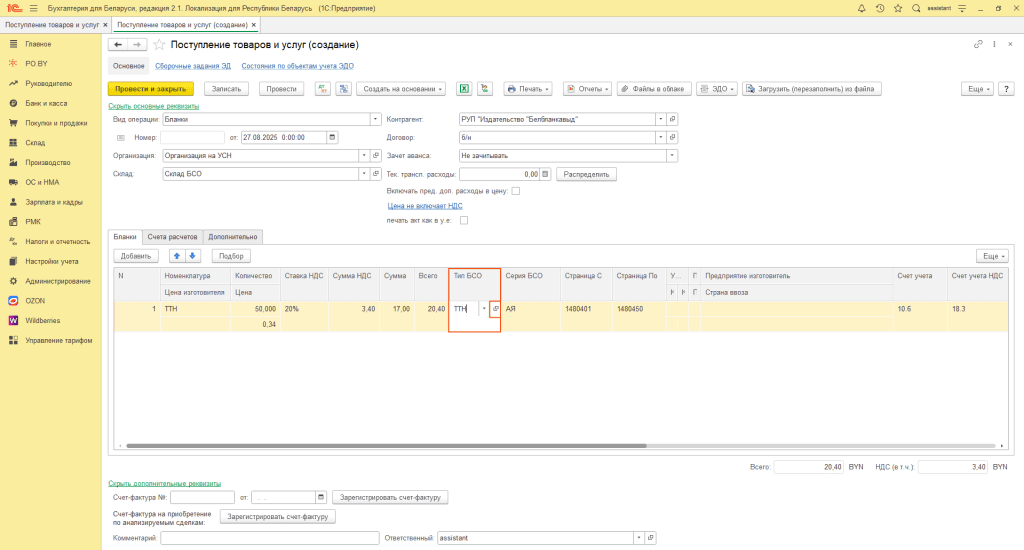The image size is (1024, 550).
Task: Expand Договор dropdown arrow
Action: tap(661, 137)
